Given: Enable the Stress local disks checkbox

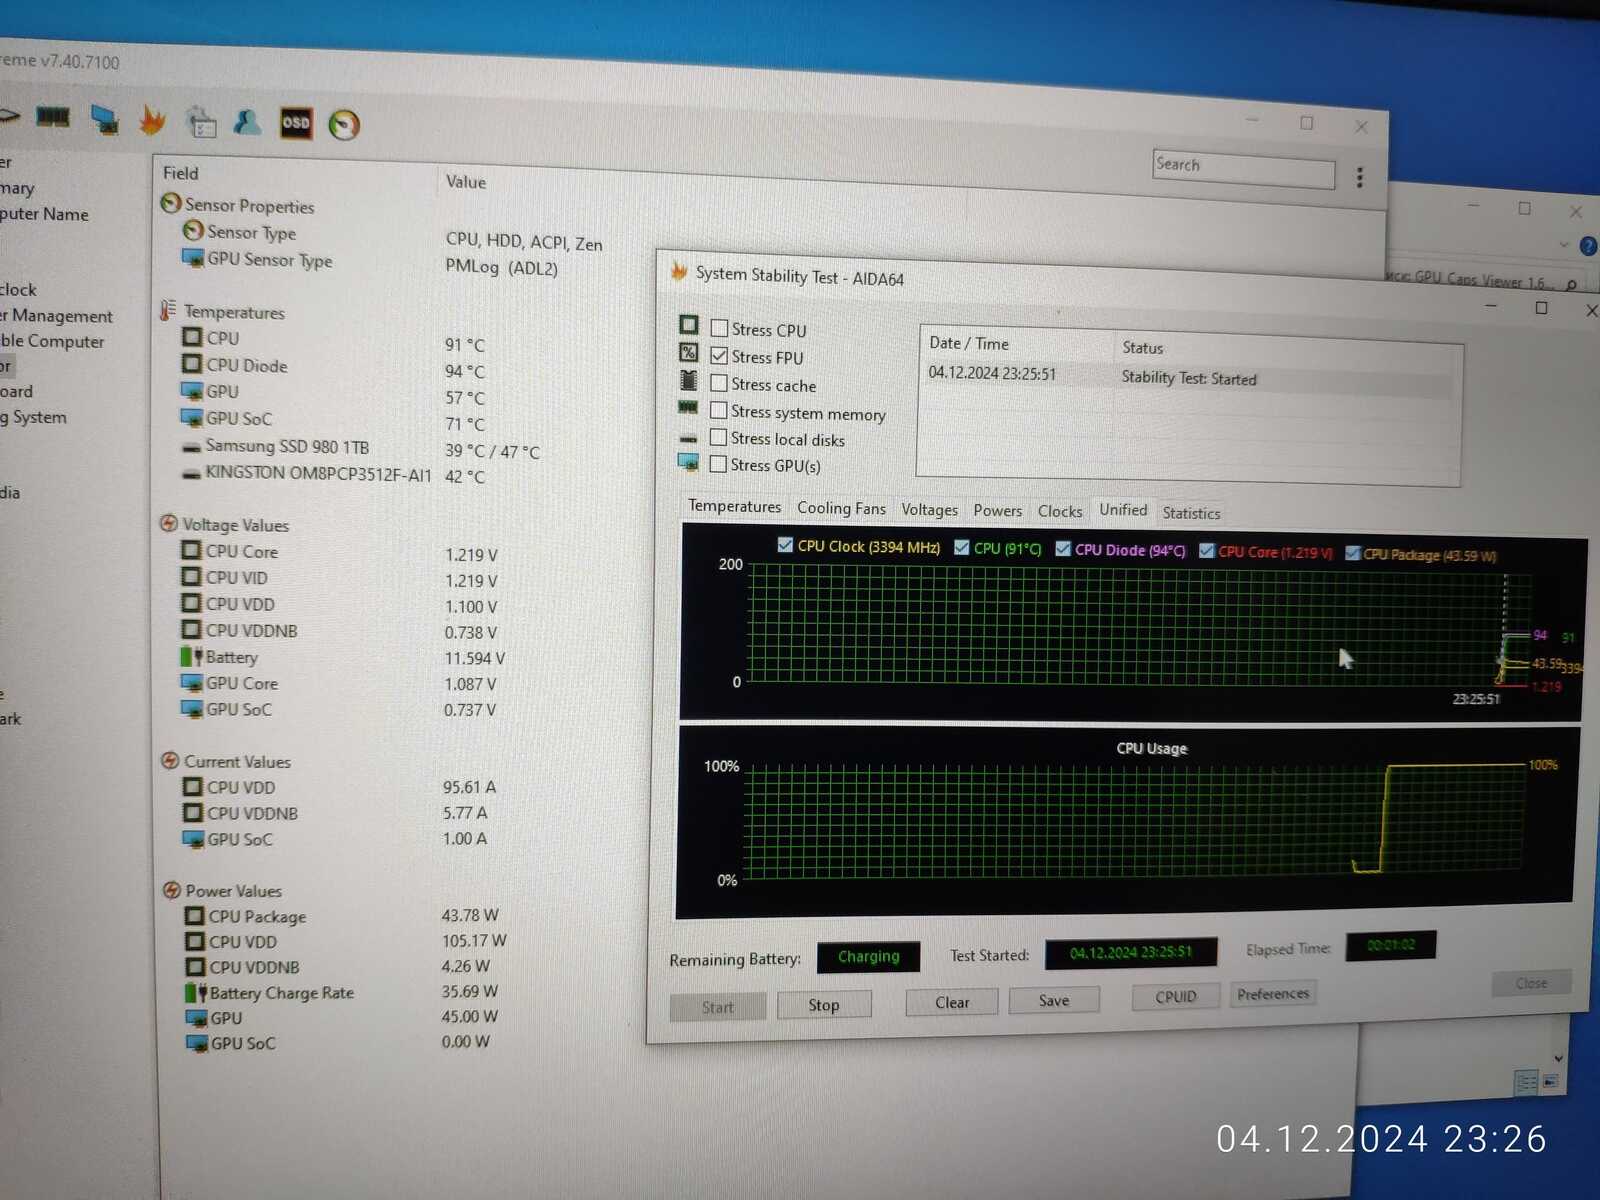Looking at the screenshot, I should pyautogui.click(x=718, y=437).
